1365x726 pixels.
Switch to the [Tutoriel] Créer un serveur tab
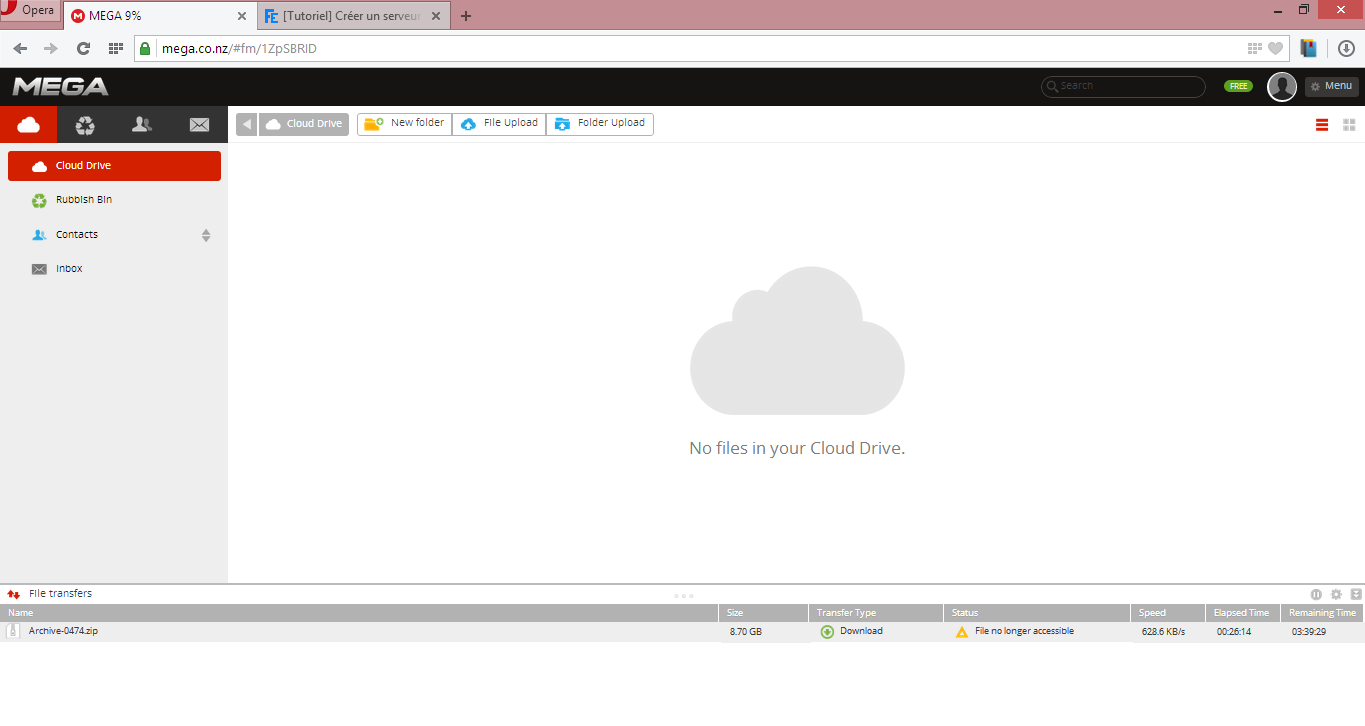(x=354, y=16)
